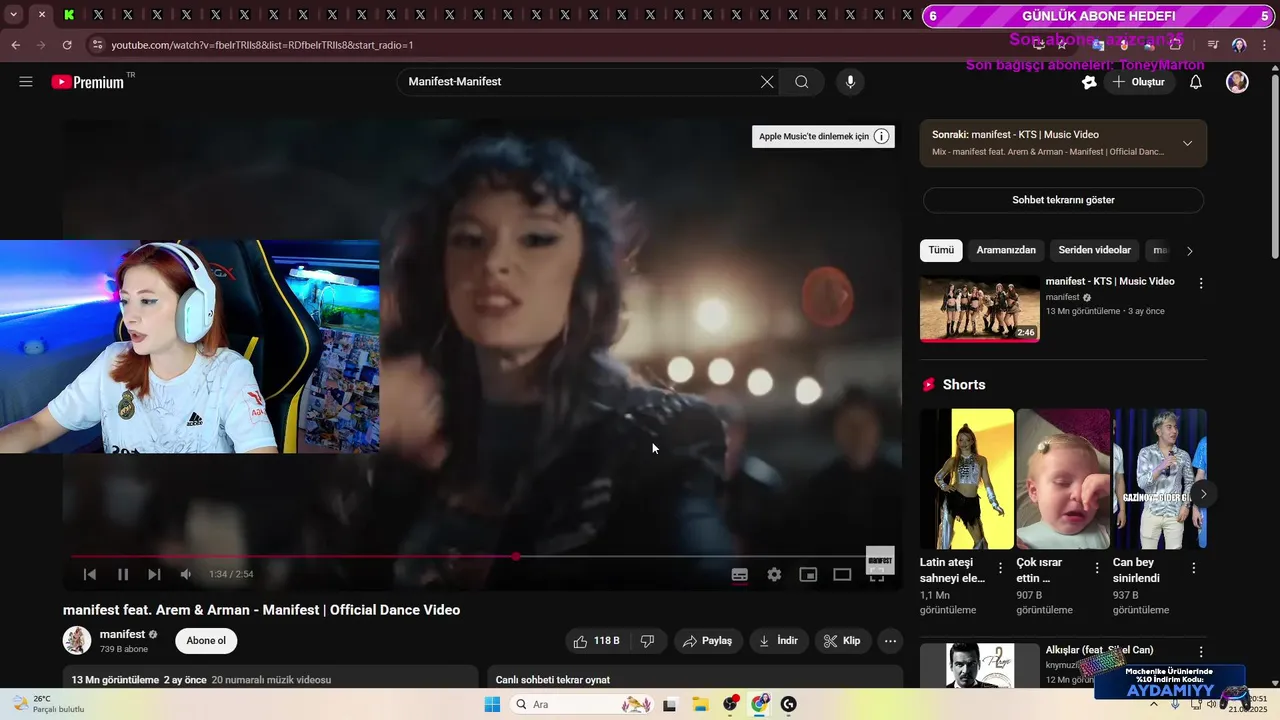Toggle theater mode view
The image size is (1280, 720).
tap(842, 574)
